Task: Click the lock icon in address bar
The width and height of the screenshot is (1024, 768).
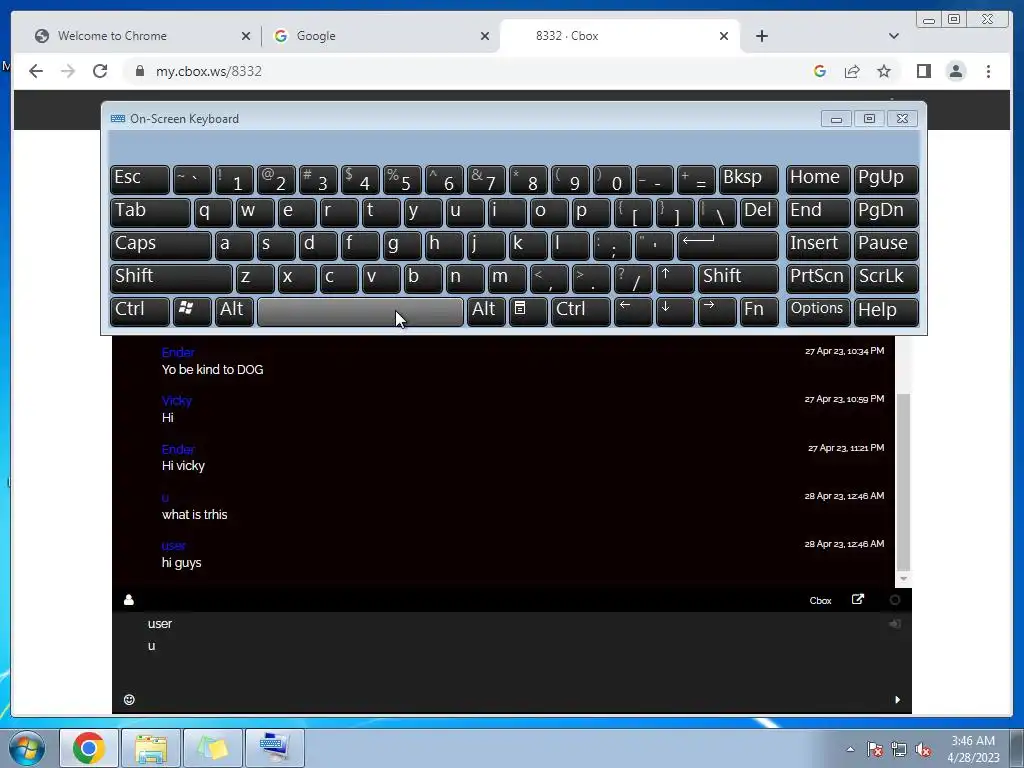Action: point(140,71)
